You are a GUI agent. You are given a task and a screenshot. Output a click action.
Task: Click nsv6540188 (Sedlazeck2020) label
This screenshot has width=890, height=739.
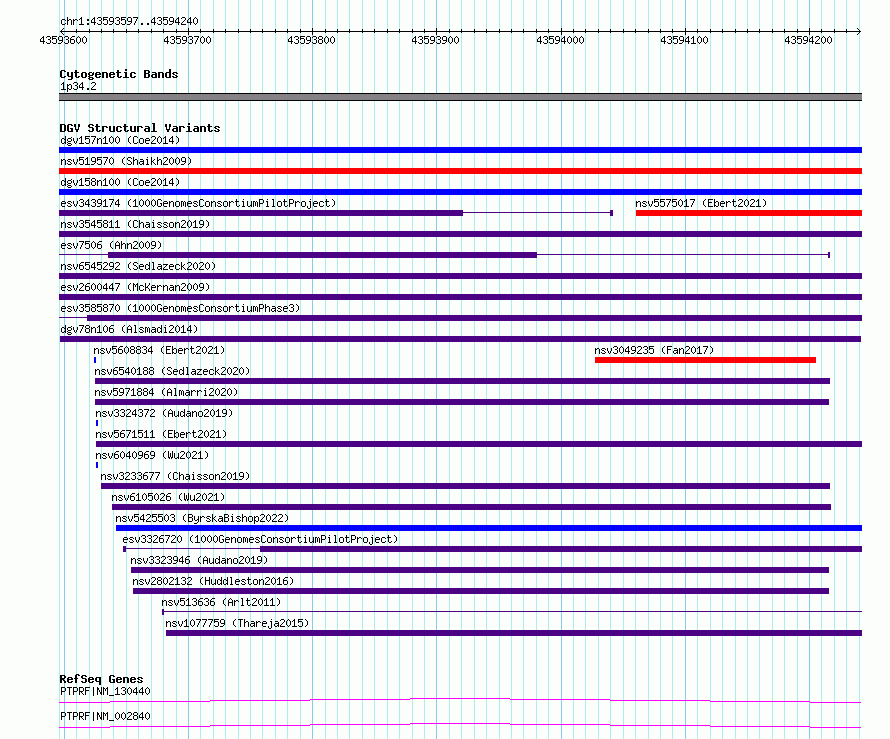click(172, 371)
